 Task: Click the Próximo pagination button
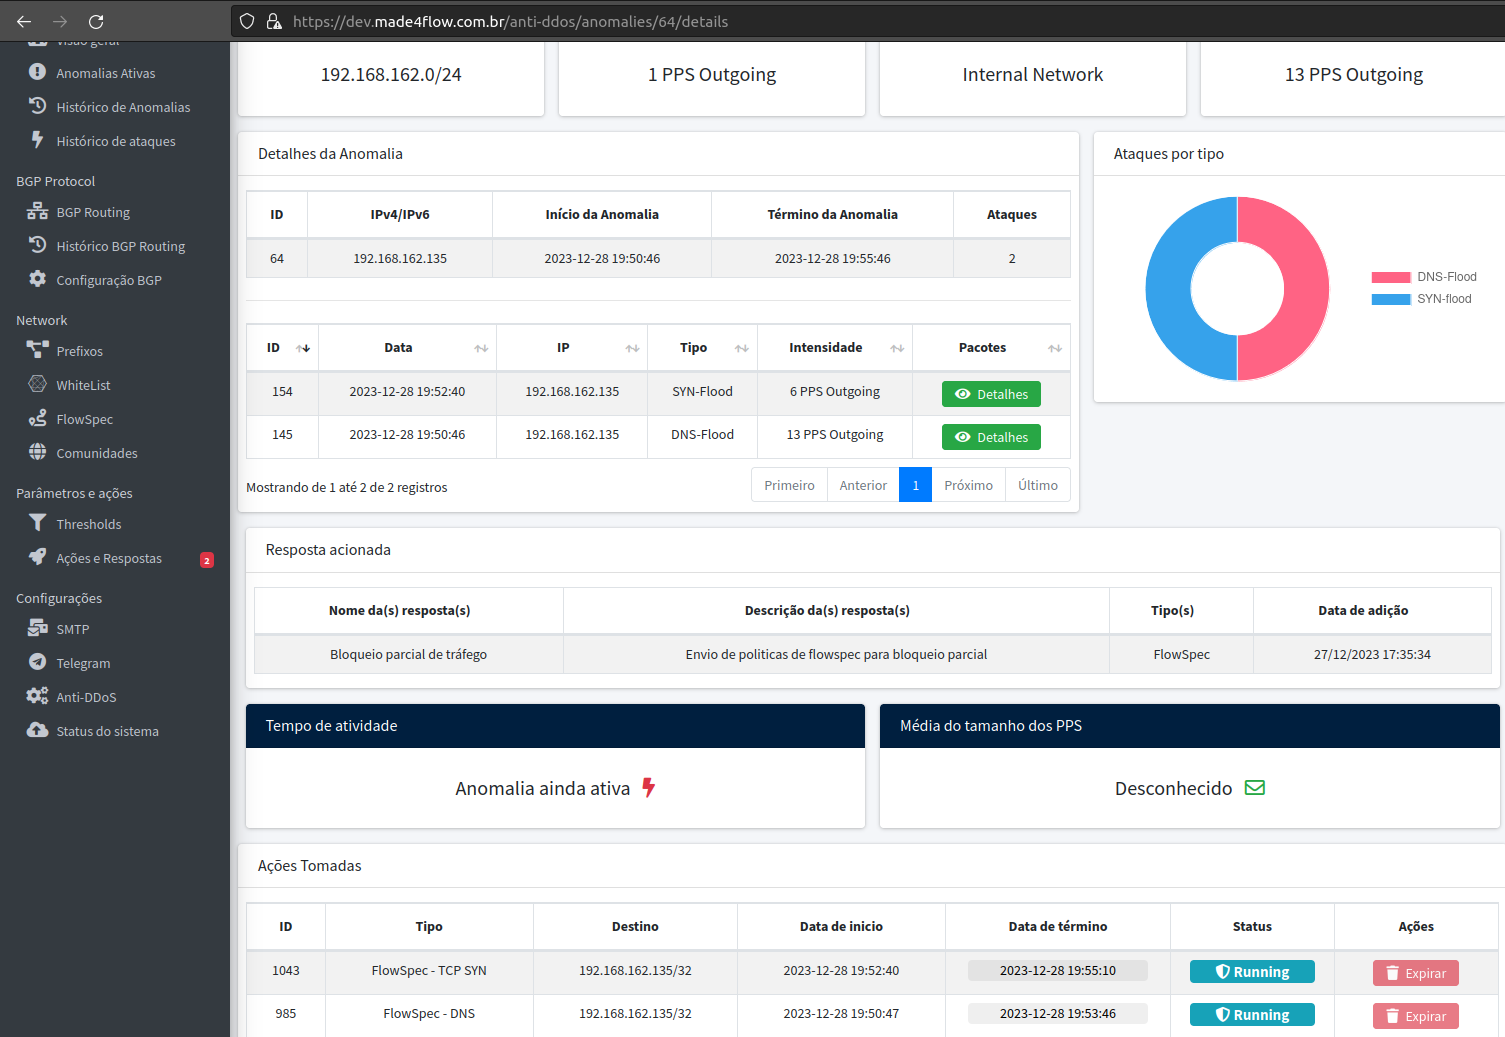(968, 485)
